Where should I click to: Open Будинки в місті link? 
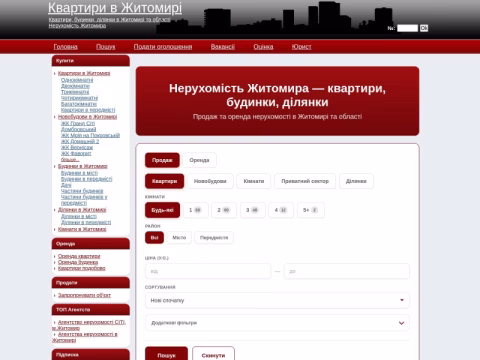click(x=79, y=173)
